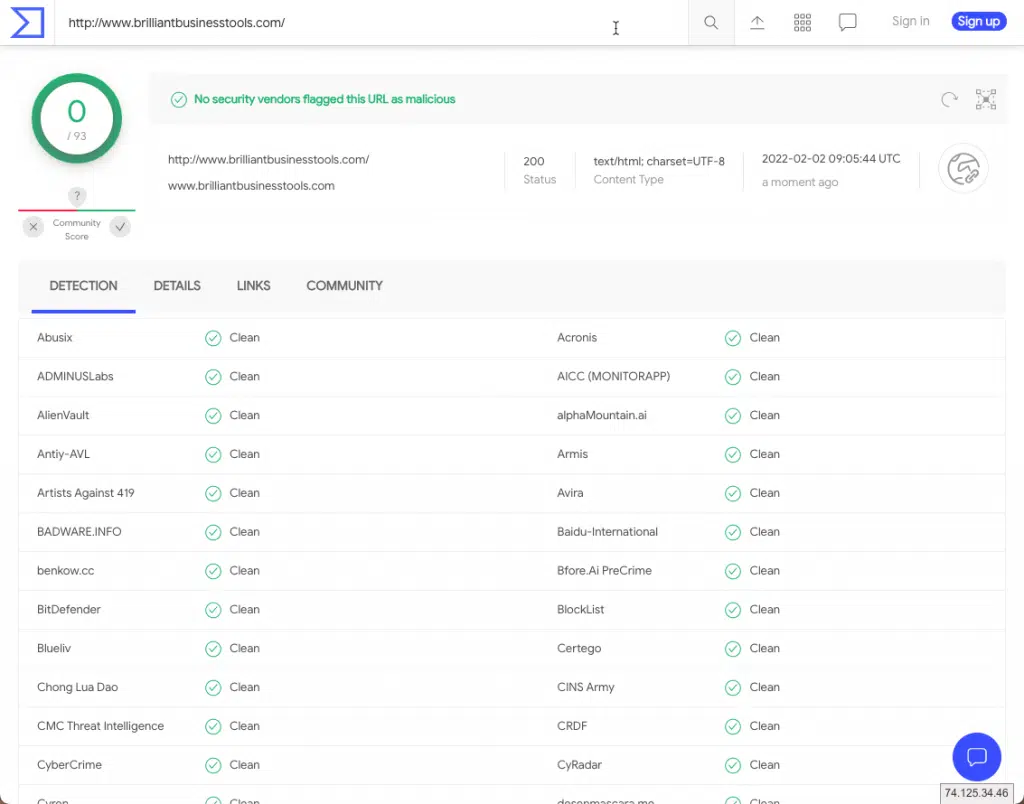Click check icon next to no-vendors-flagged message
Viewport: 1024px width, 804px height.
click(178, 99)
